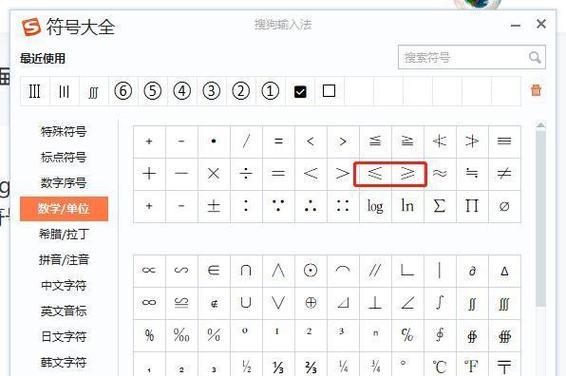Image resolution: width=566 pixels, height=376 pixels.
Task: Insert the circled number ④ from recently used
Action: tap(182, 91)
